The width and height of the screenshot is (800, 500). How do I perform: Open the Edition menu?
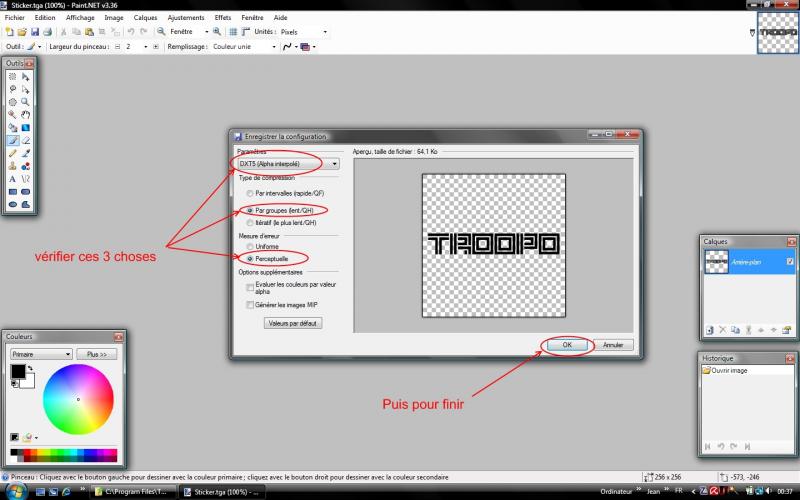45,17
